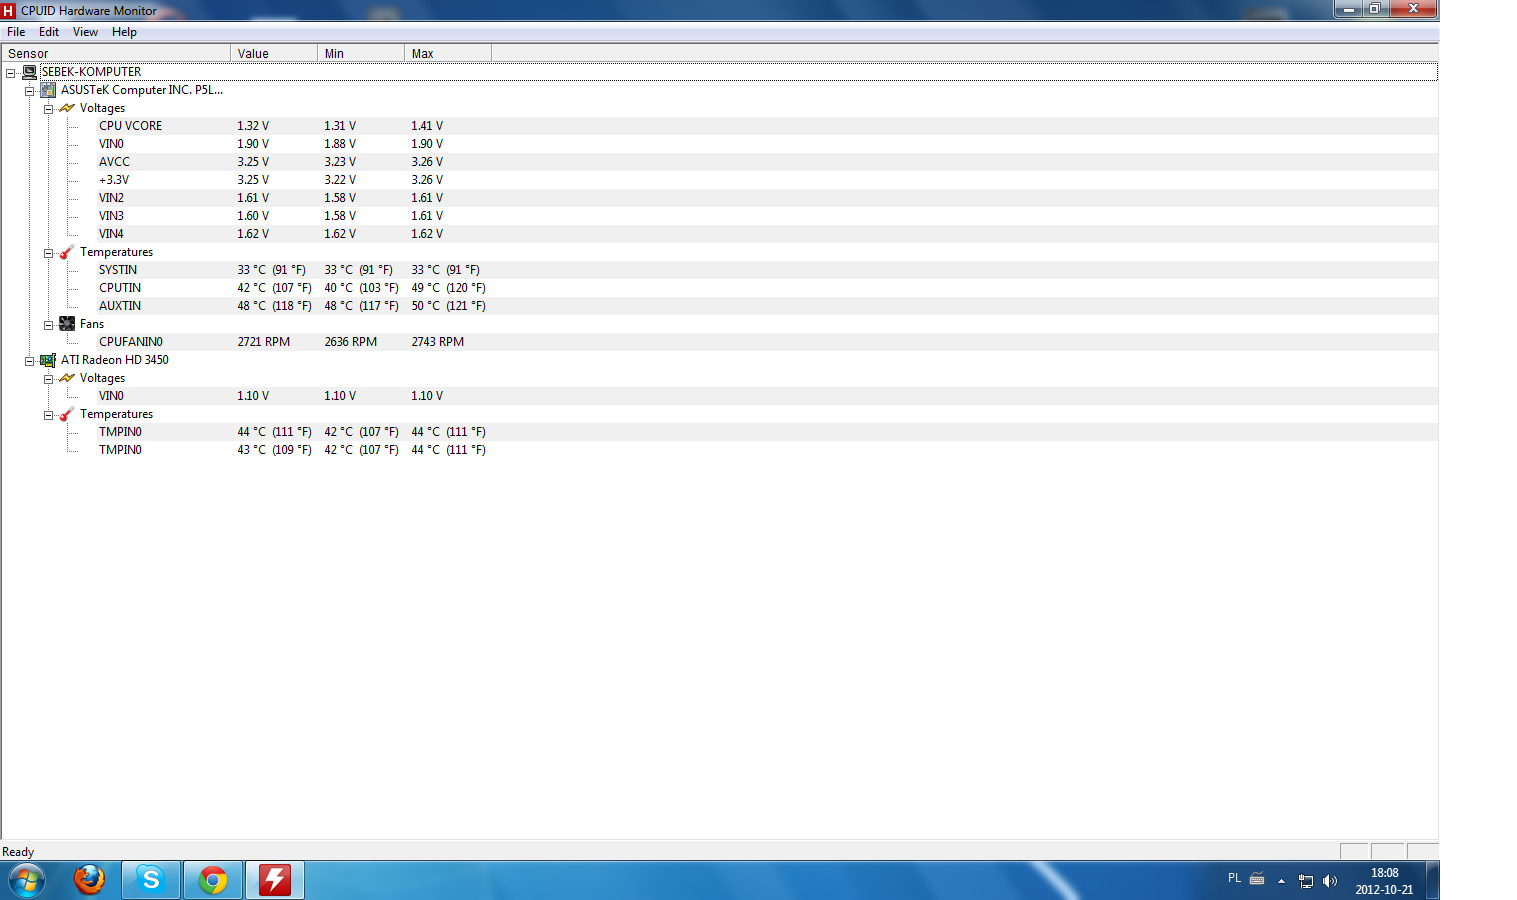
Task: Click the SEBEK-KOMPUTER computer icon
Action: (30, 72)
